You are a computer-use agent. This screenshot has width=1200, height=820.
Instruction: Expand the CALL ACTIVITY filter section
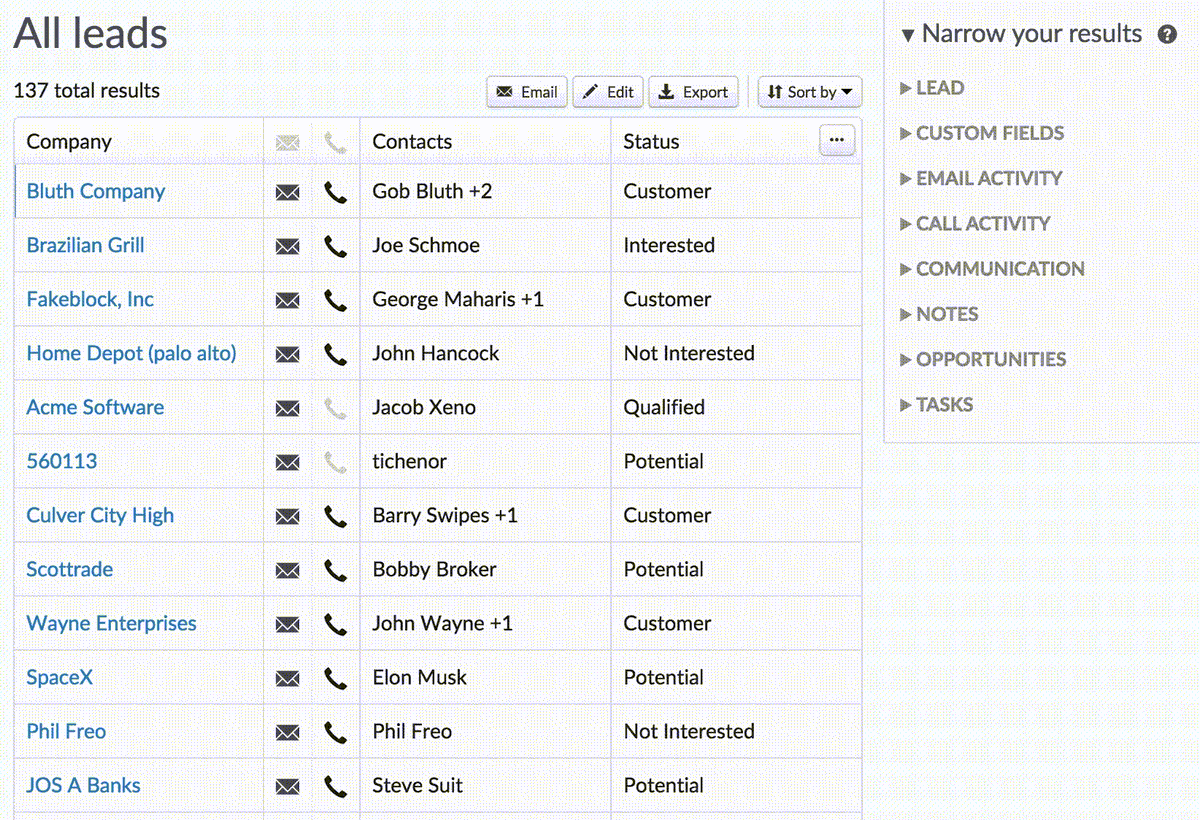(975, 223)
